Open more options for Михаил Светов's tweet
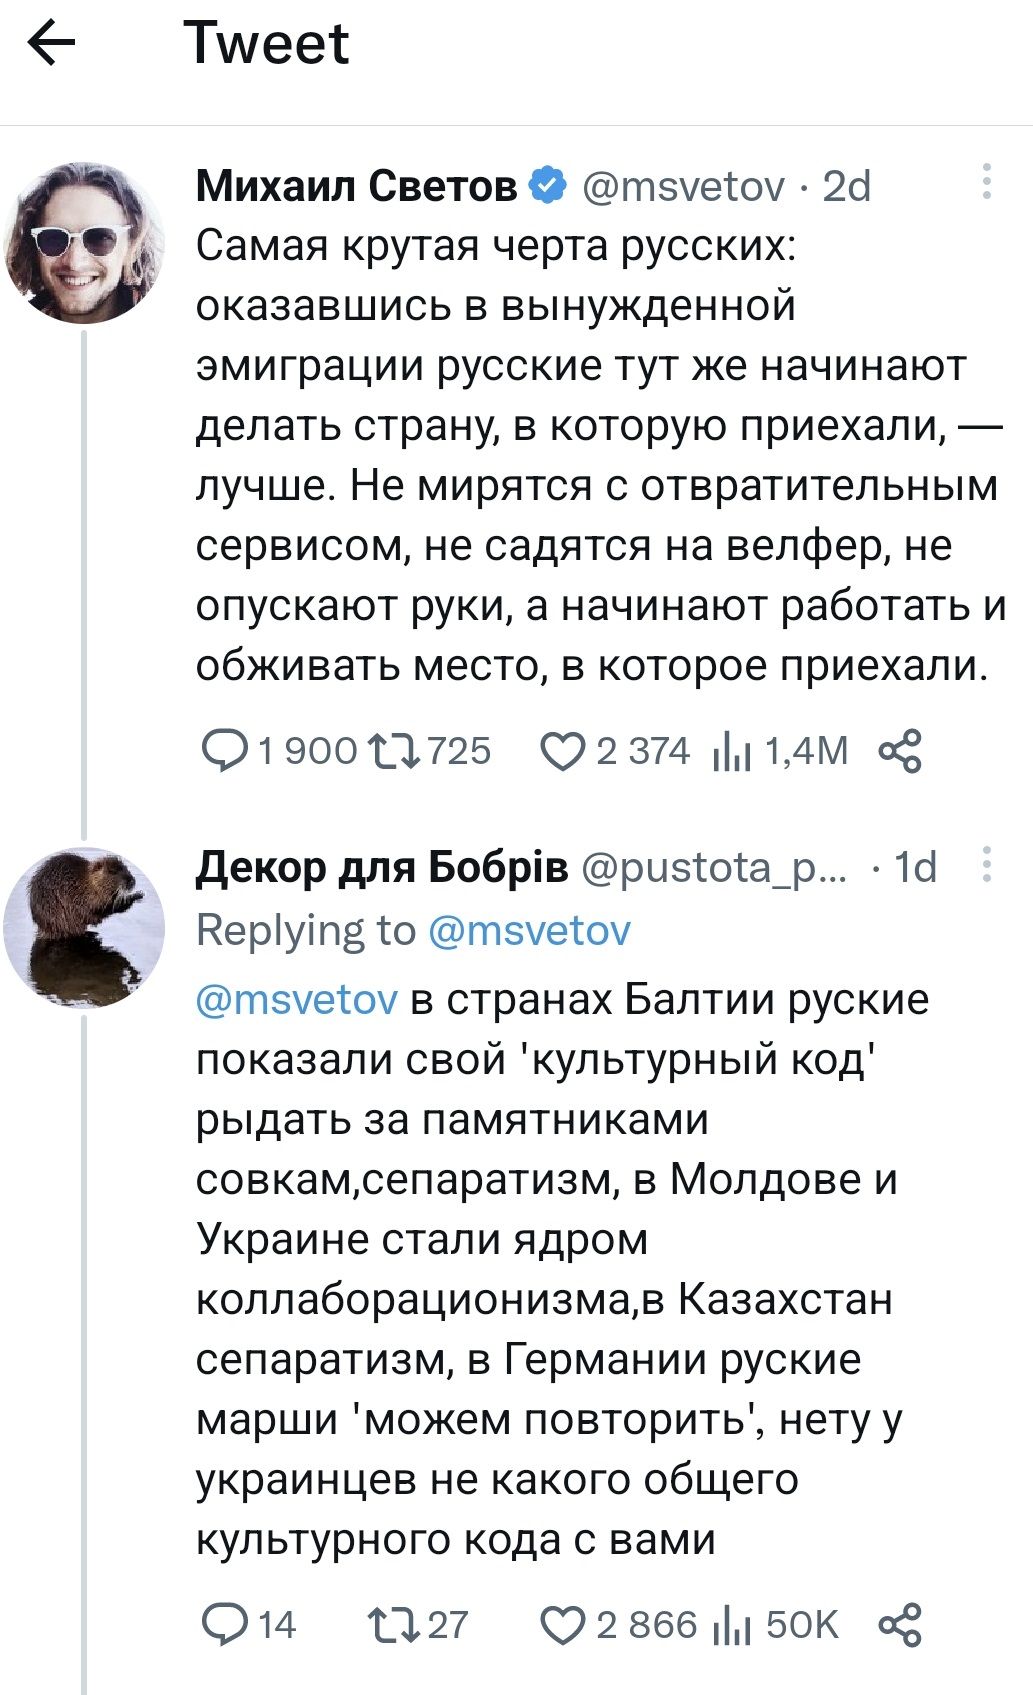The width and height of the screenshot is (1033, 1695). coord(987,182)
